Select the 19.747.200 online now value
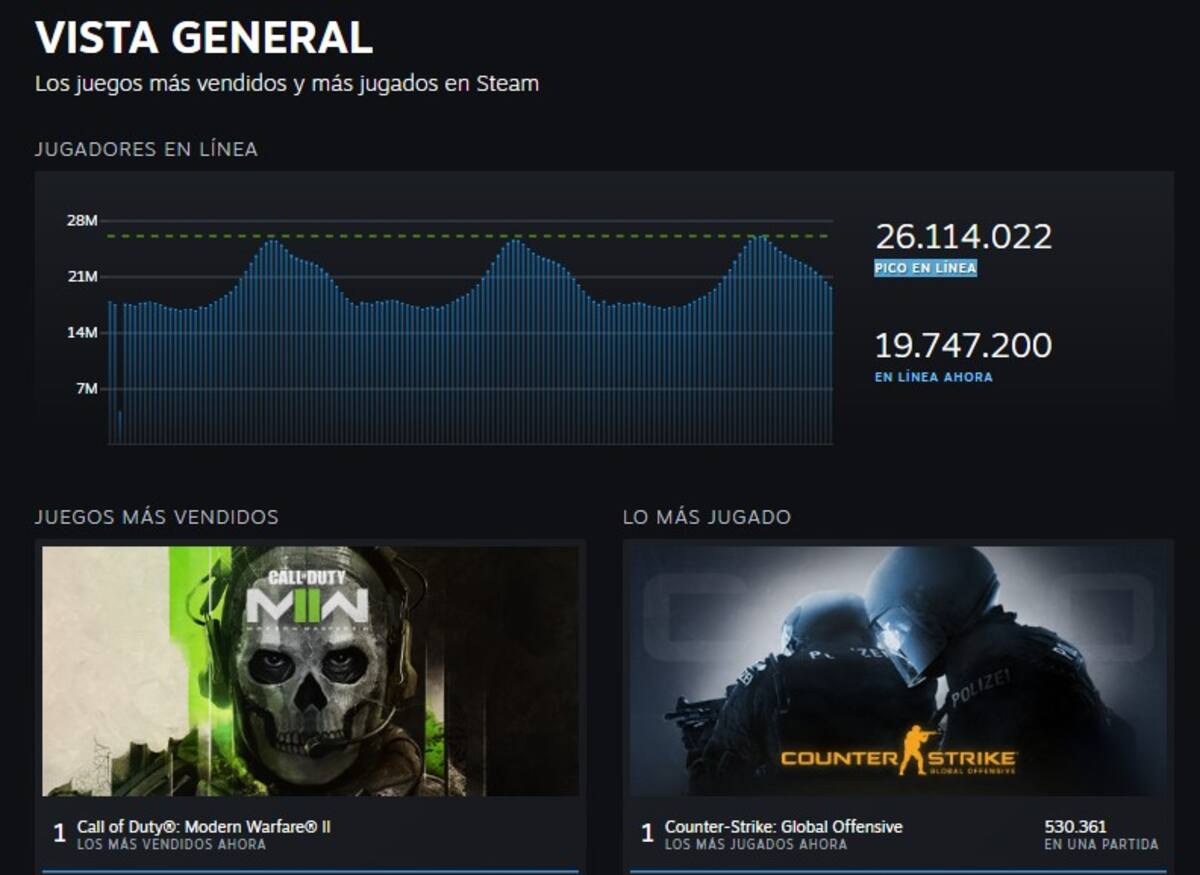This screenshot has width=1200, height=875. pos(963,346)
